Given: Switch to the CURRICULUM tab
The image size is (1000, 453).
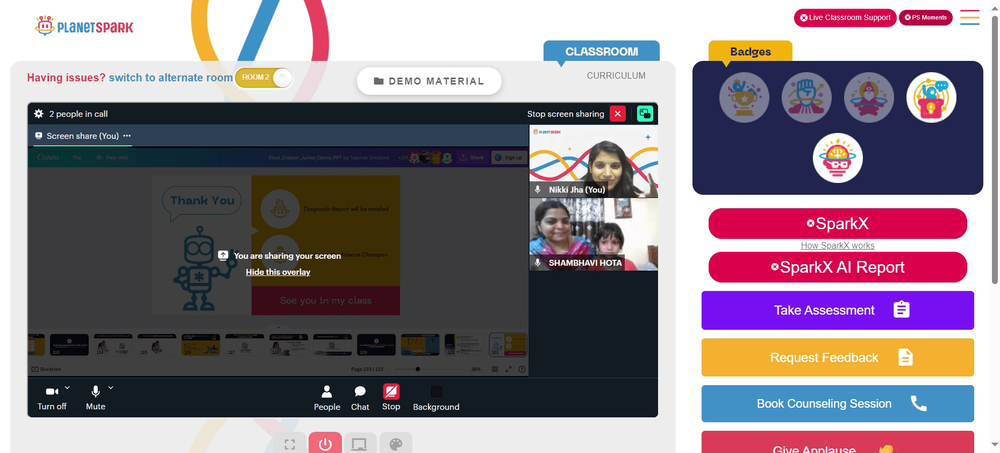Looking at the screenshot, I should (x=616, y=75).
